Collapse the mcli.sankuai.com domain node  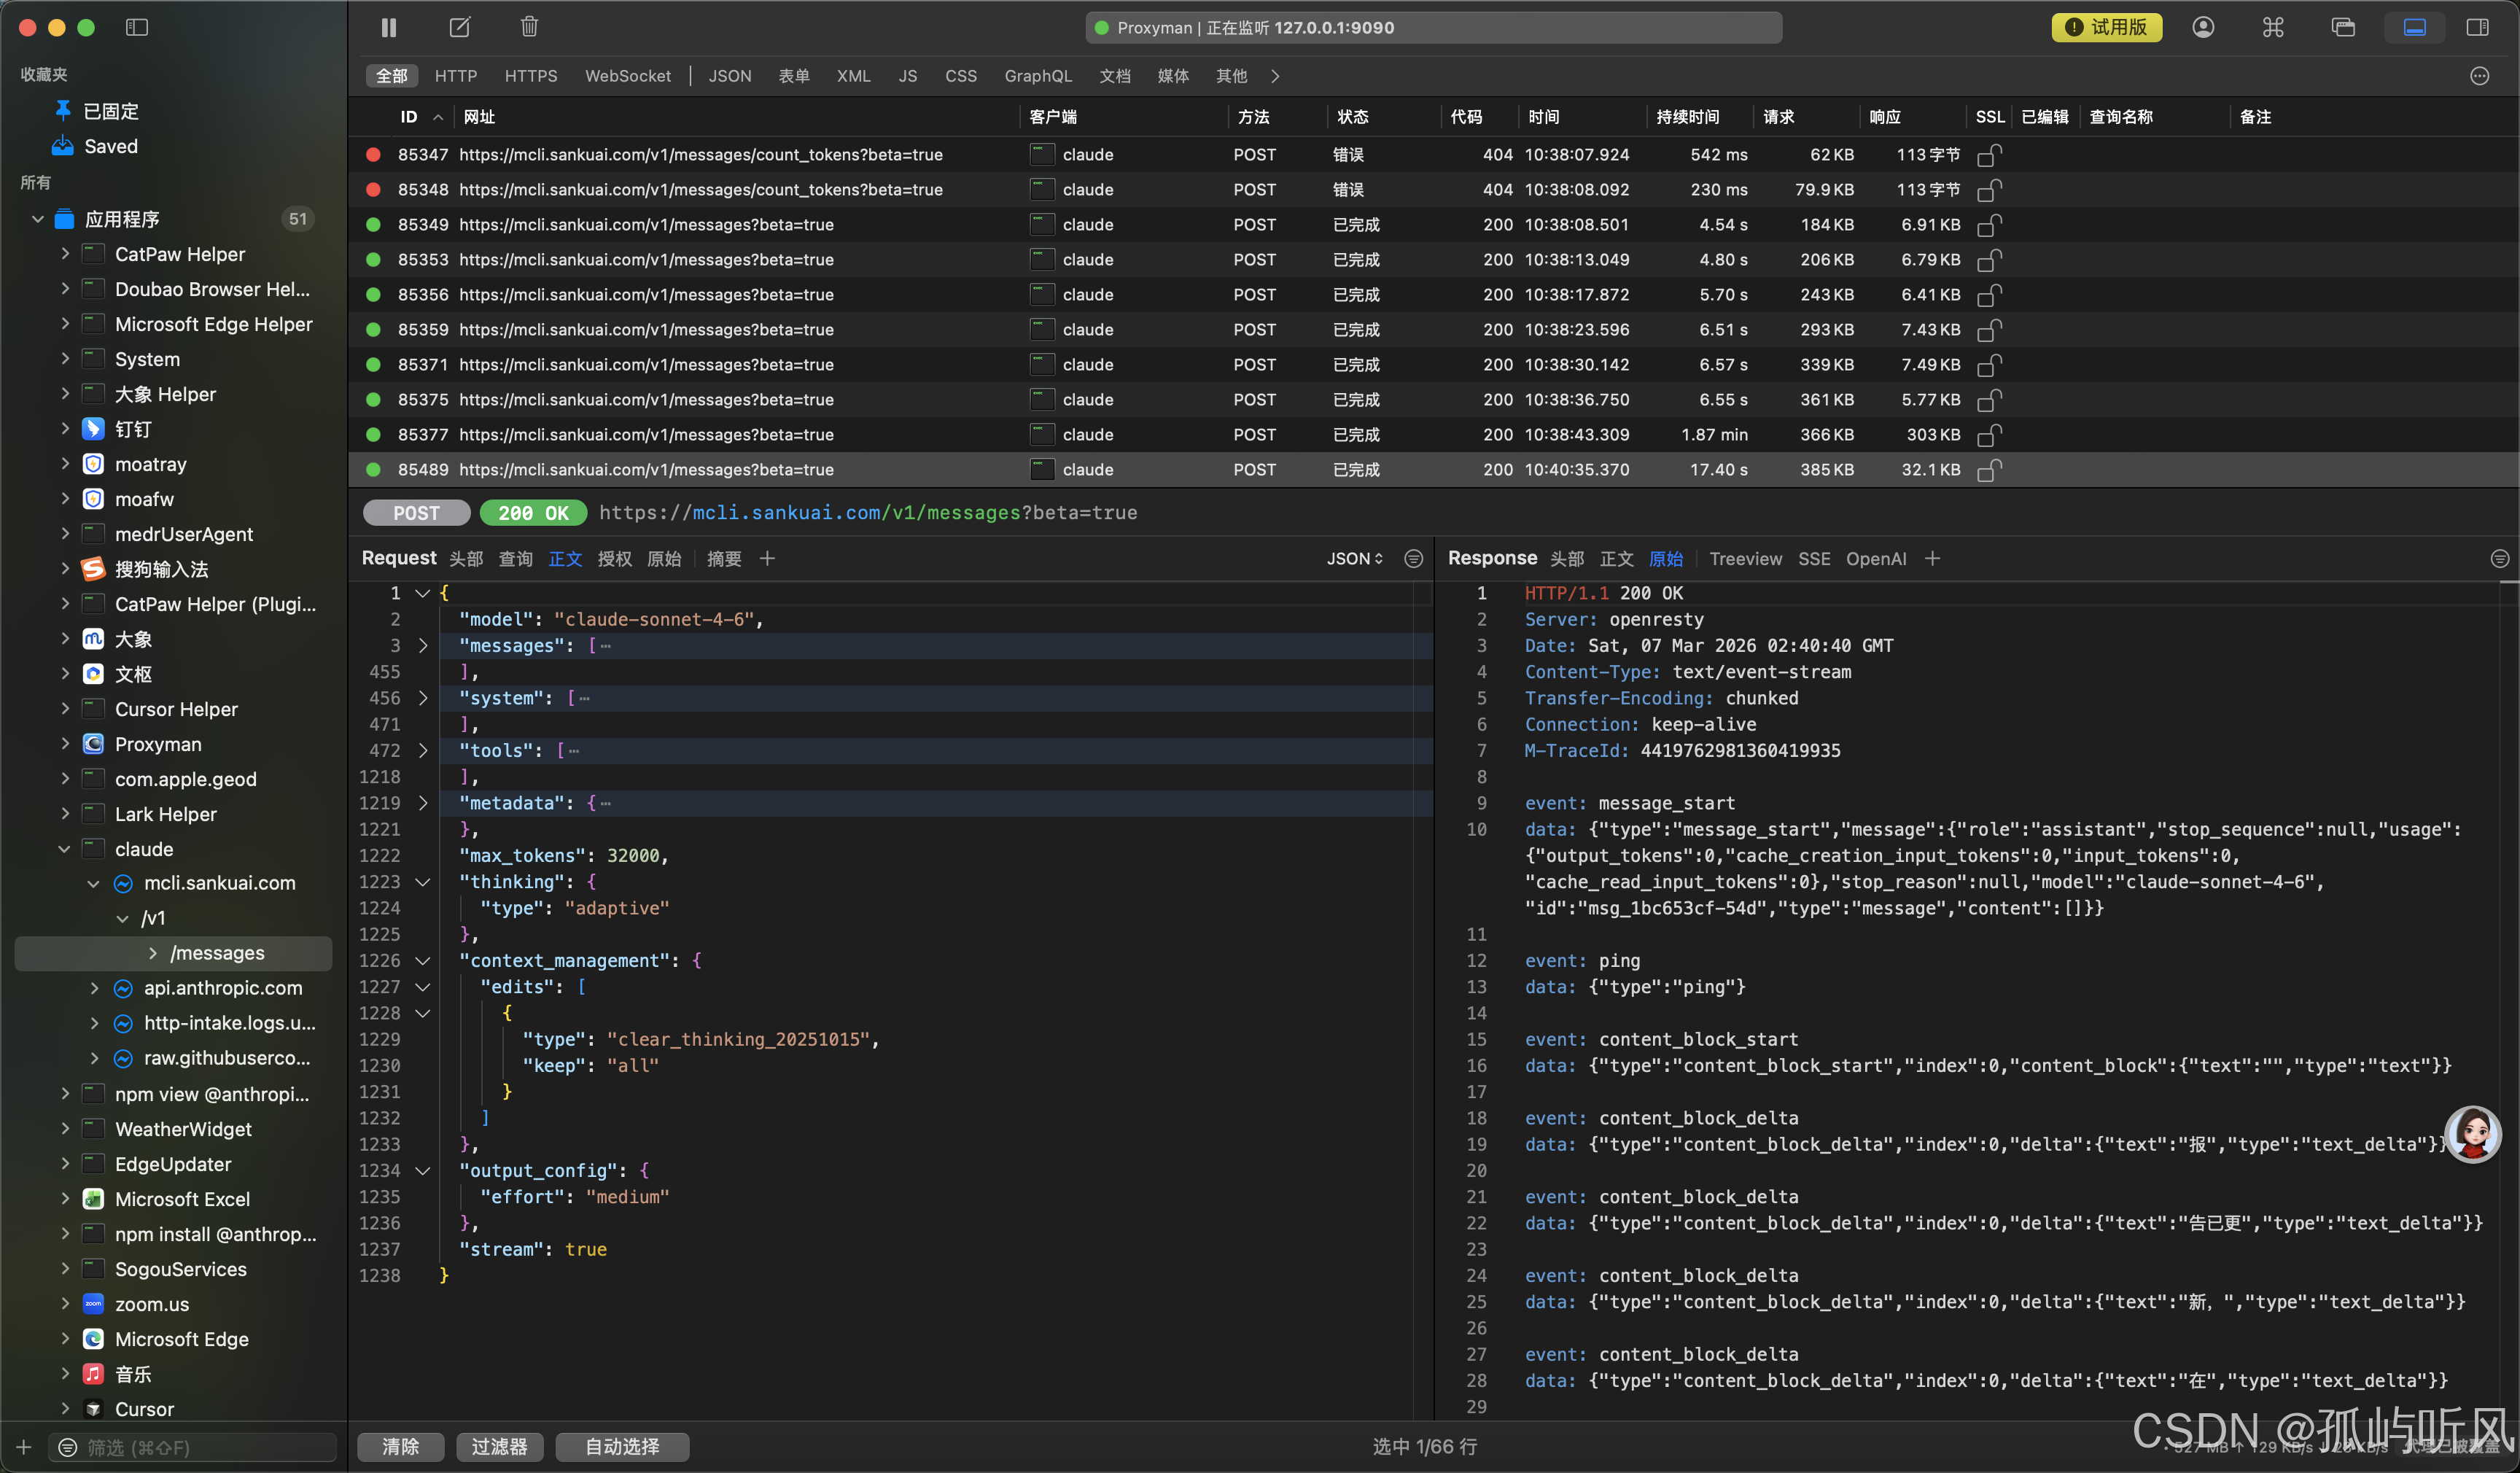tap(93, 883)
